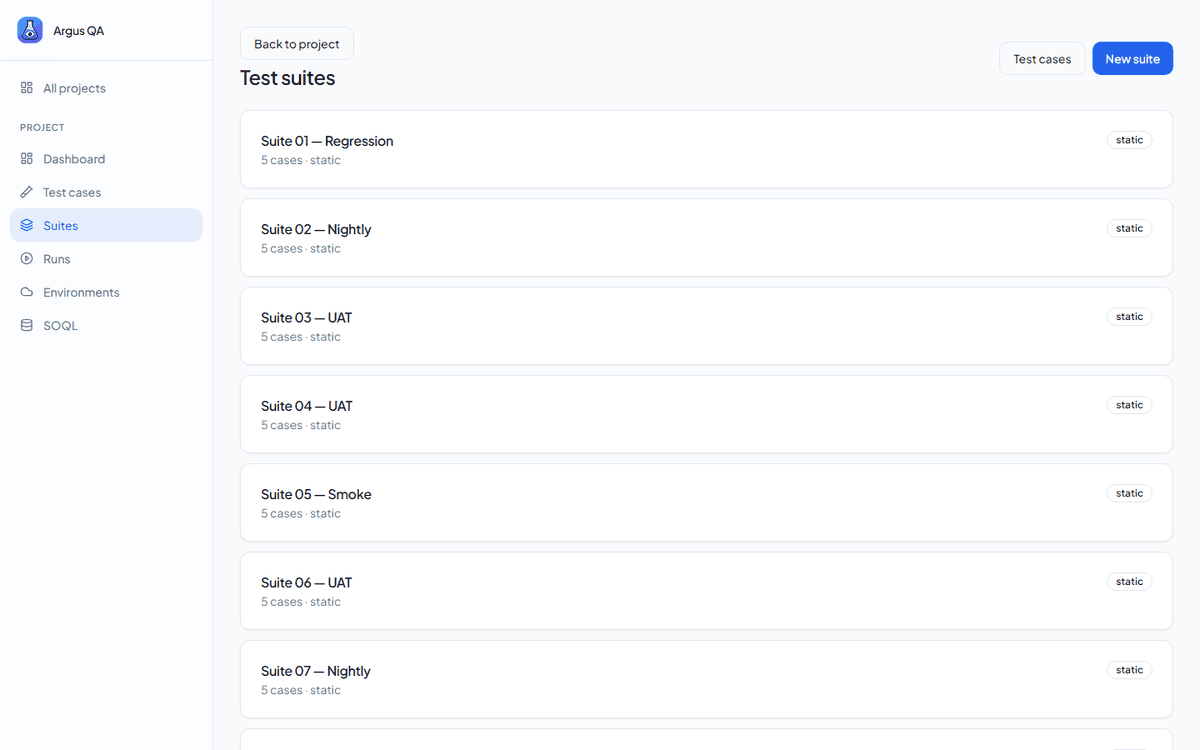This screenshot has width=1200, height=750.
Task: Click the Argus QA flask logo icon
Action: [x=30, y=30]
